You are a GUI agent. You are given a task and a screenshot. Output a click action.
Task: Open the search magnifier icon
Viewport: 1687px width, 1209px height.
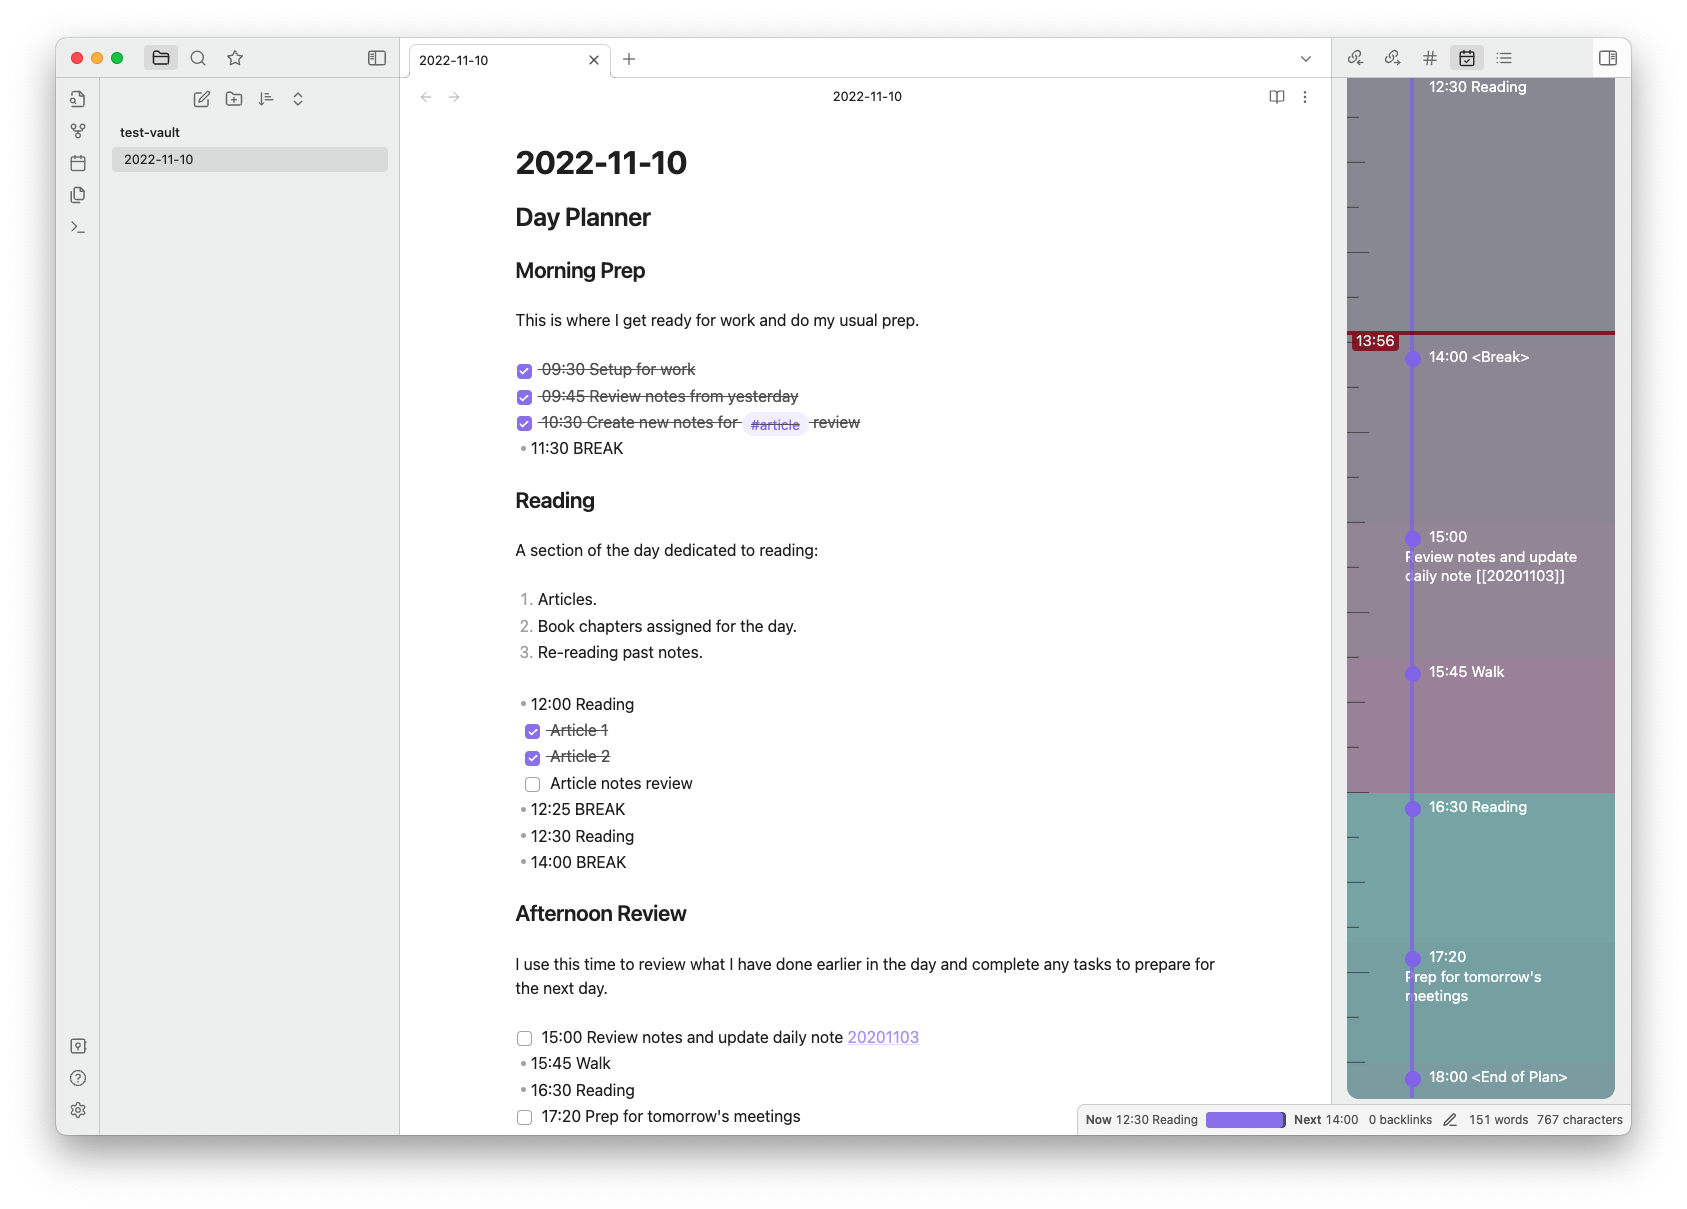198,58
